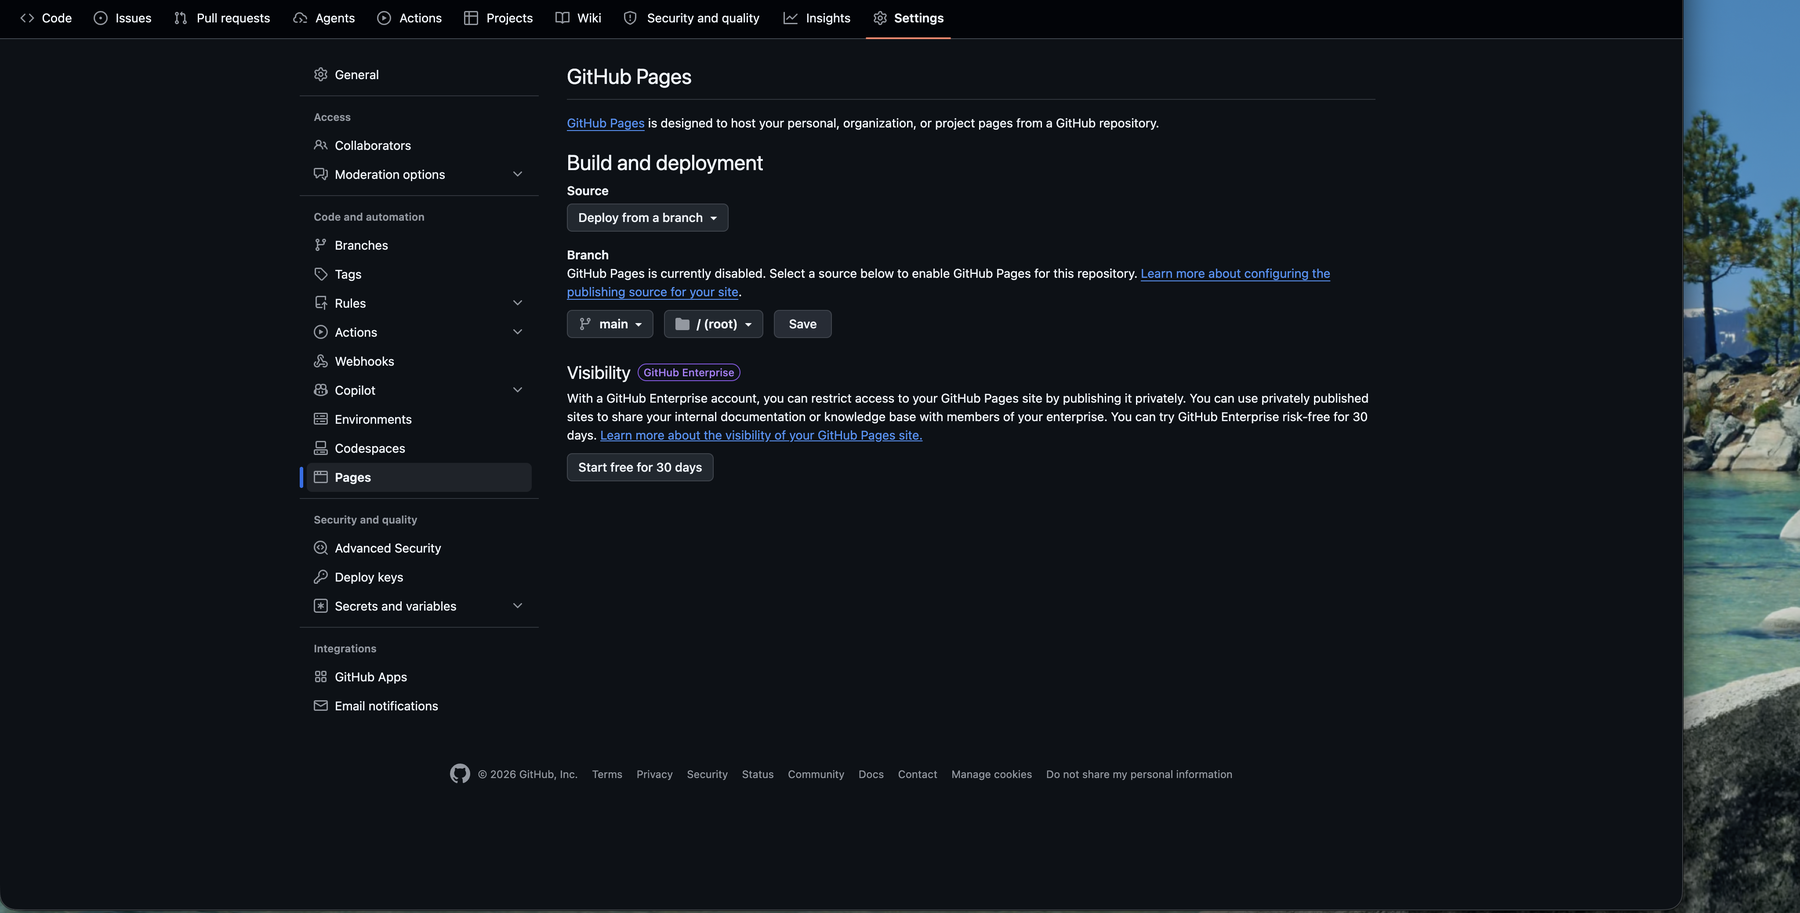1800x913 pixels.
Task: Expand the Rules section chevron
Action: 518,304
